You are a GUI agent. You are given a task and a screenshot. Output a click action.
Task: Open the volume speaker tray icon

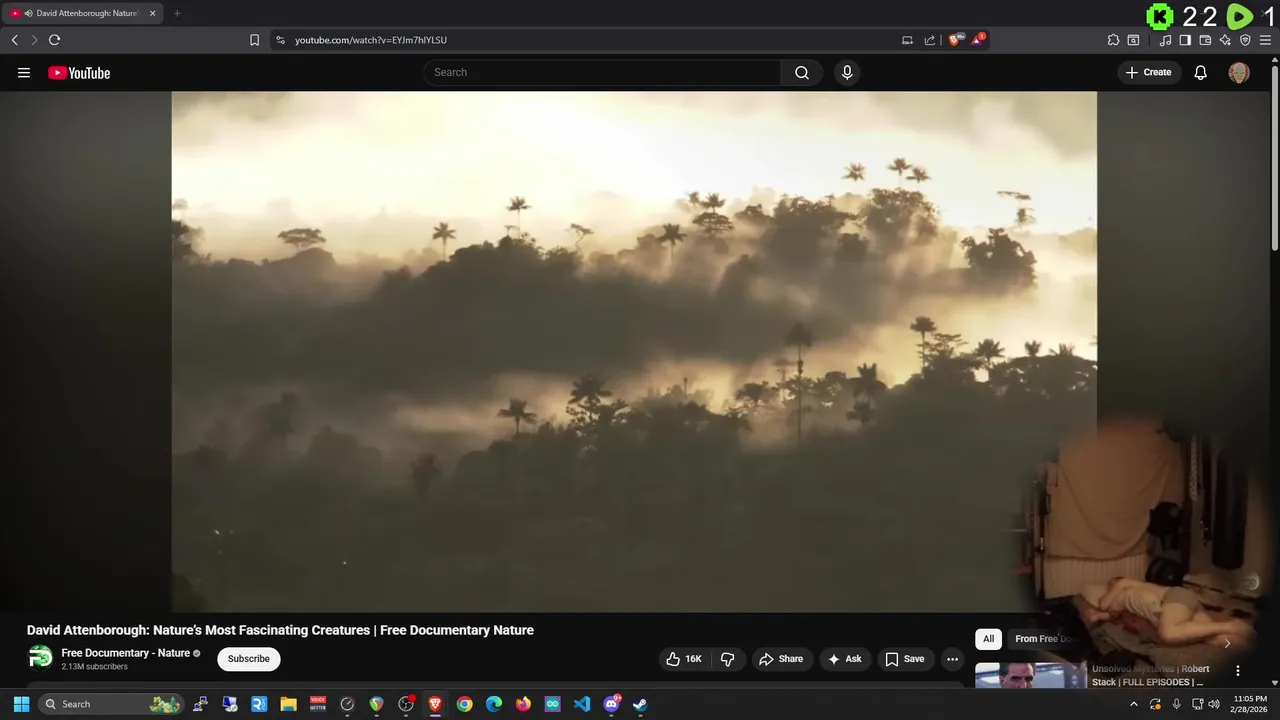click(1214, 704)
